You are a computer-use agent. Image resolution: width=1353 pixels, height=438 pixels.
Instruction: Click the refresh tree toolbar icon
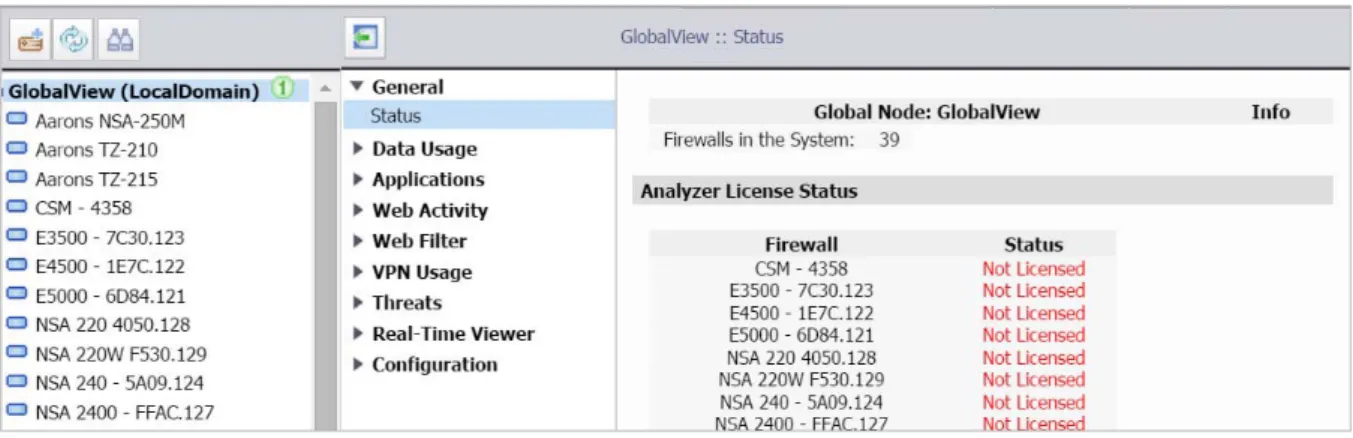[x=75, y=39]
